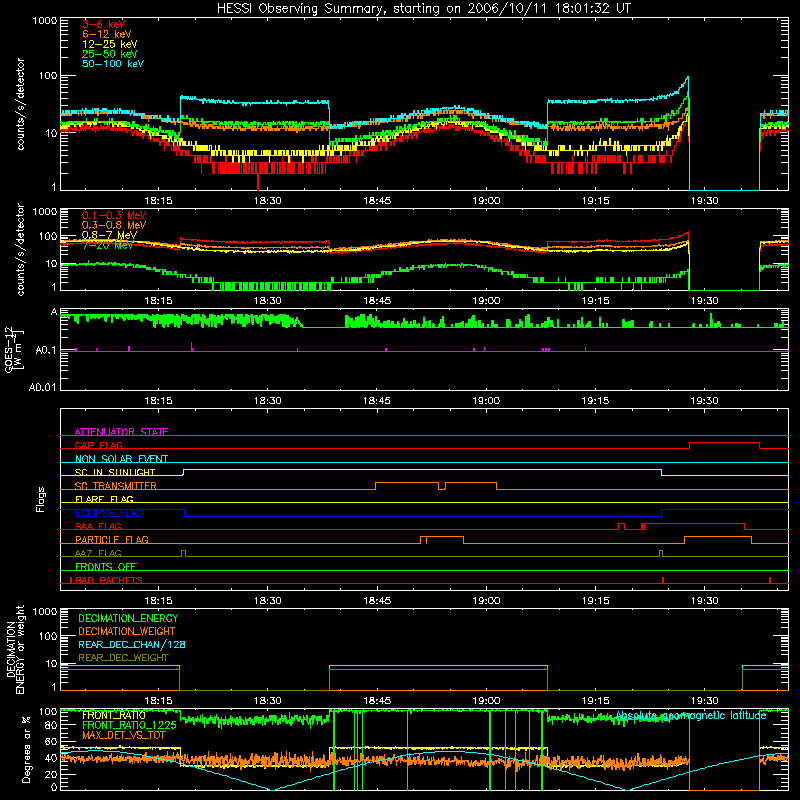Screen dimensions: 800x800
Task: Select the REAR_DEC_WEIGHT legend label
Action: pyautogui.click(x=123, y=658)
